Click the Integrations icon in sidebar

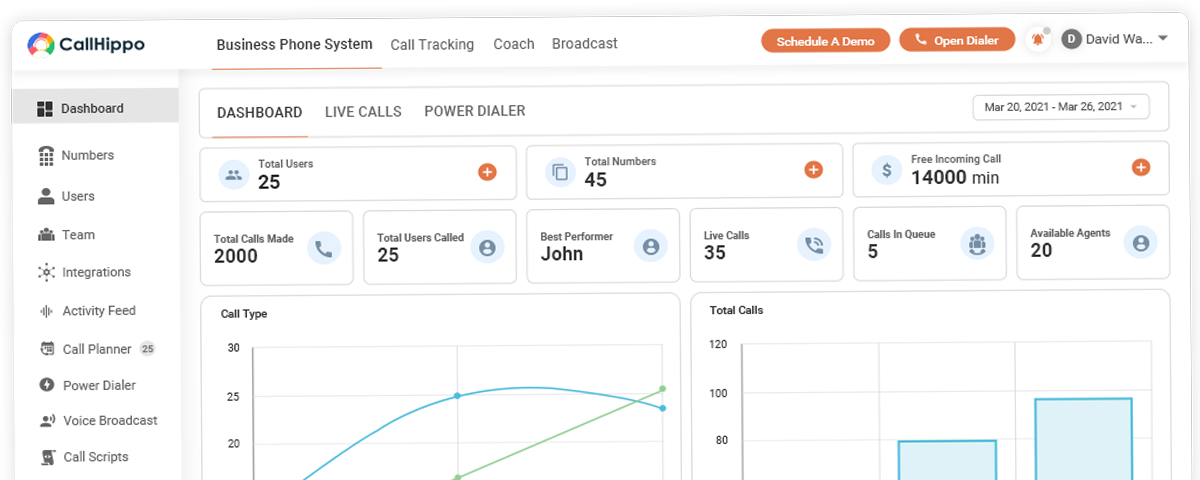click(46, 272)
